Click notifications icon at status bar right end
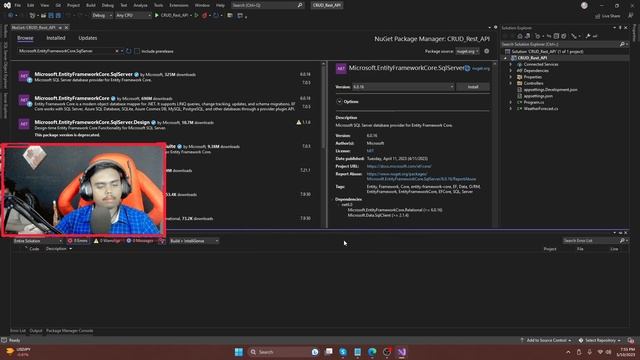Viewport: 640px width, 360px height. [x=631, y=340]
